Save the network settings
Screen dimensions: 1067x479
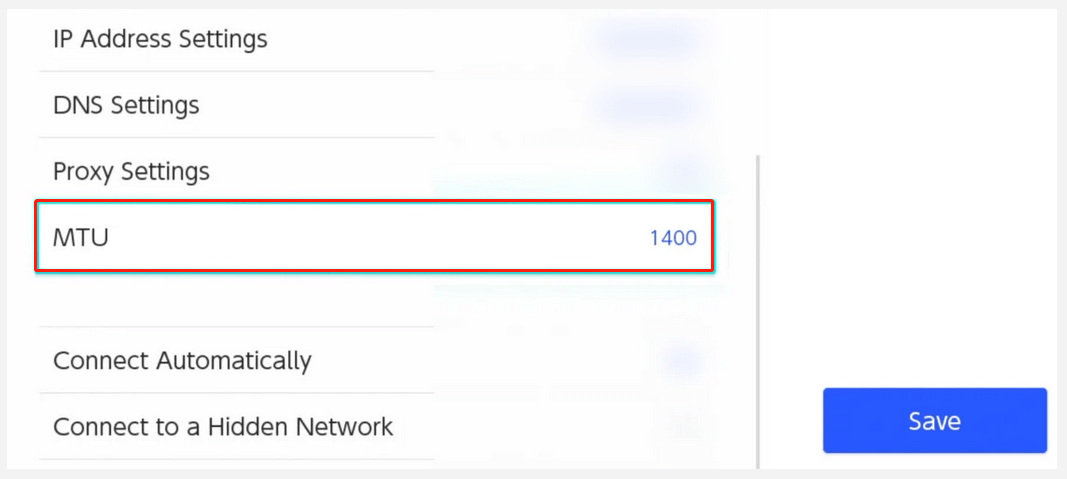[934, 420]
